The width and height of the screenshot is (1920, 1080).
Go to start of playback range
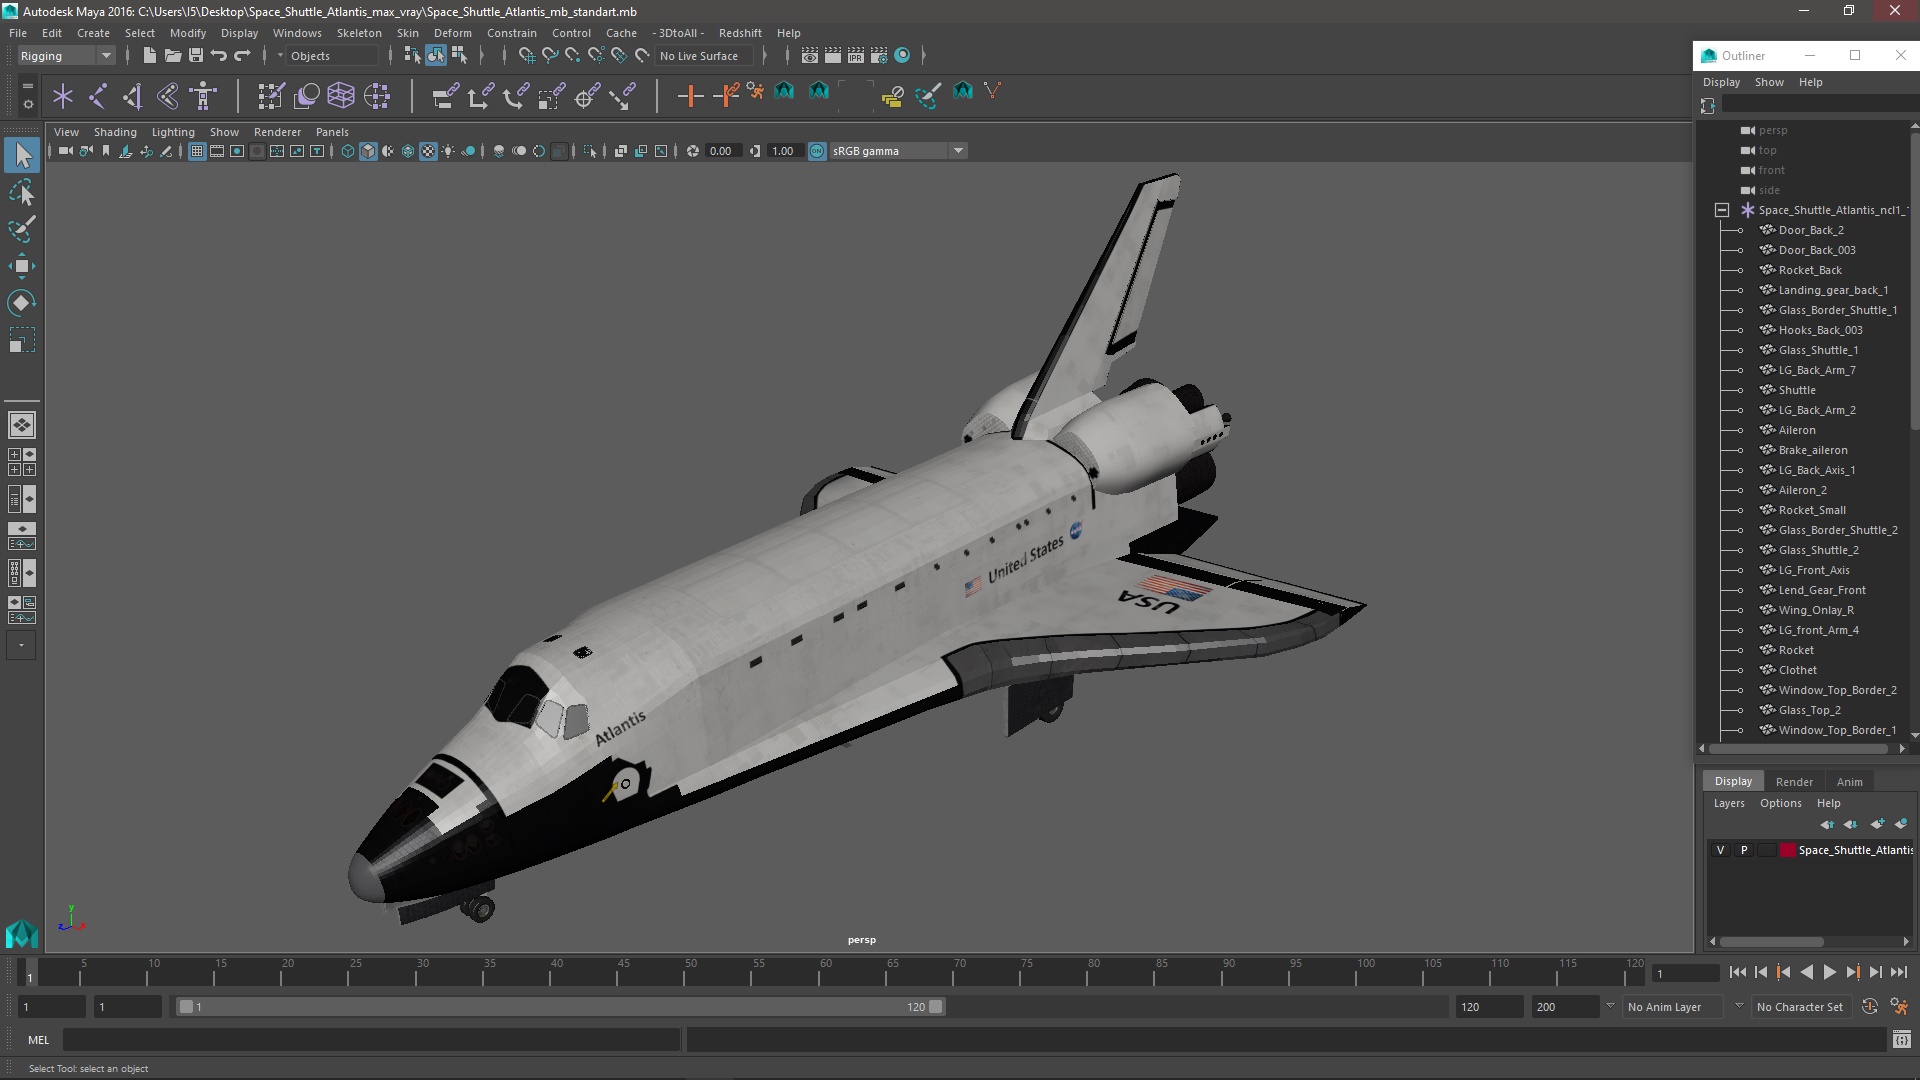(1737, 972)
